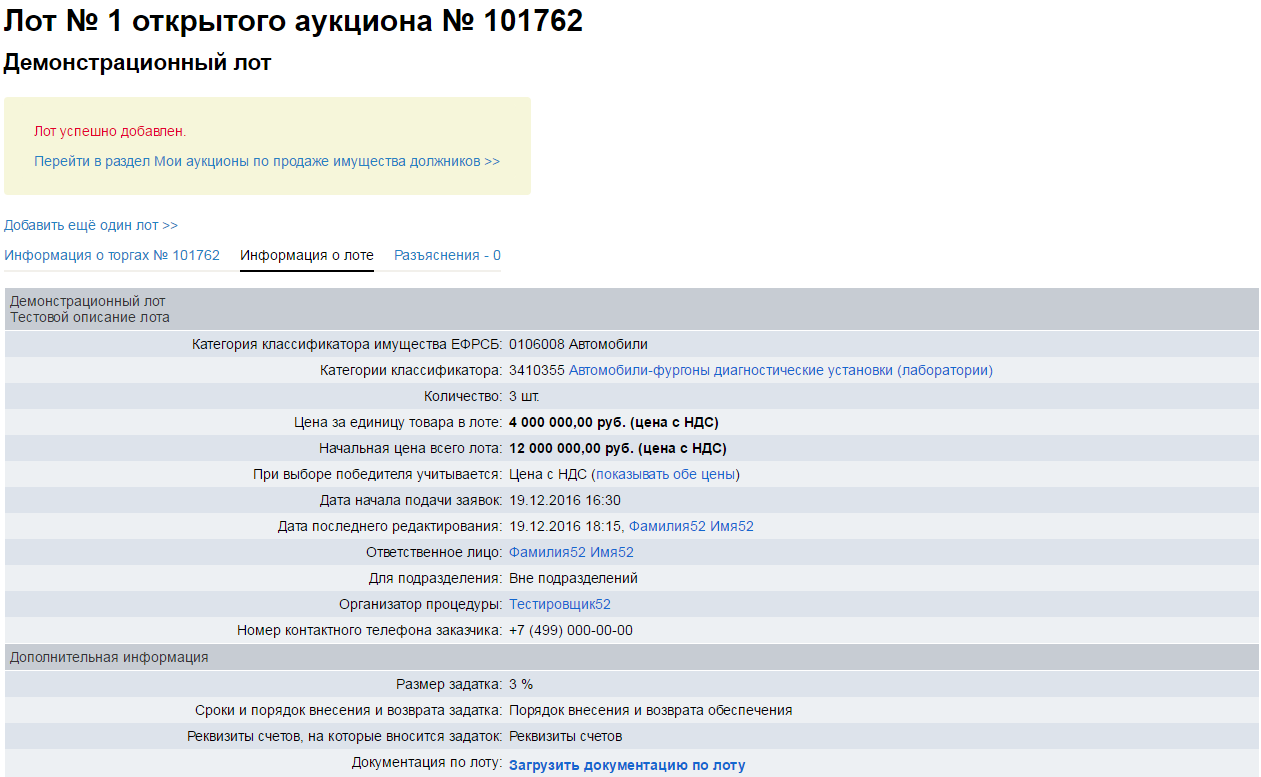Click 'Добавить ещё один лот' link

(x=91, y=226)
